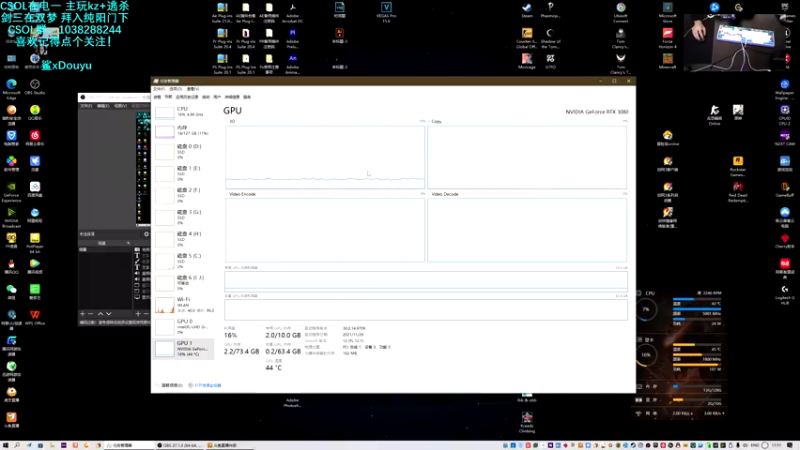Open Rockstar Games launcher icon
800x450 pixels.
[738, 166]
